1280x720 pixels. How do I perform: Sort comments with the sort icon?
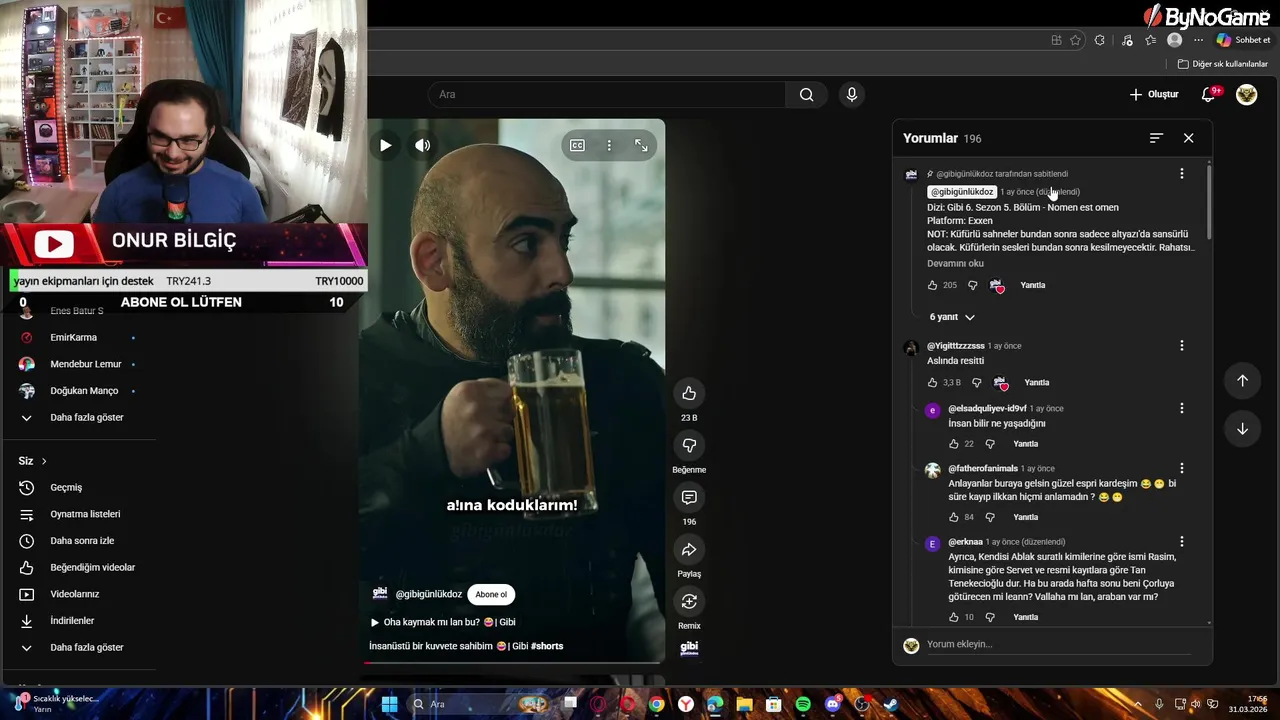(x=1156, y=138)
